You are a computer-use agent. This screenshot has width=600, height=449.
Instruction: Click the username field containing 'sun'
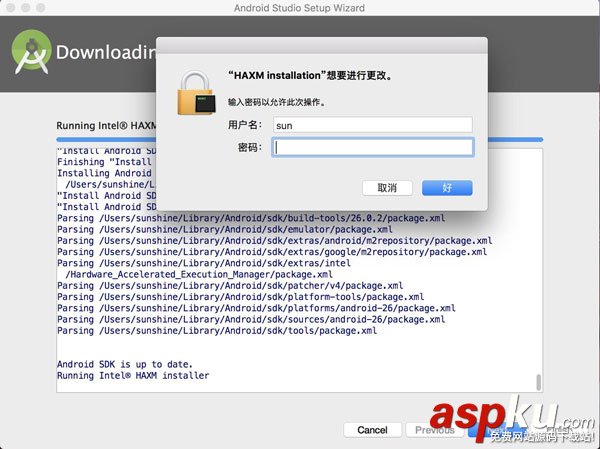(x=373, y=125)
